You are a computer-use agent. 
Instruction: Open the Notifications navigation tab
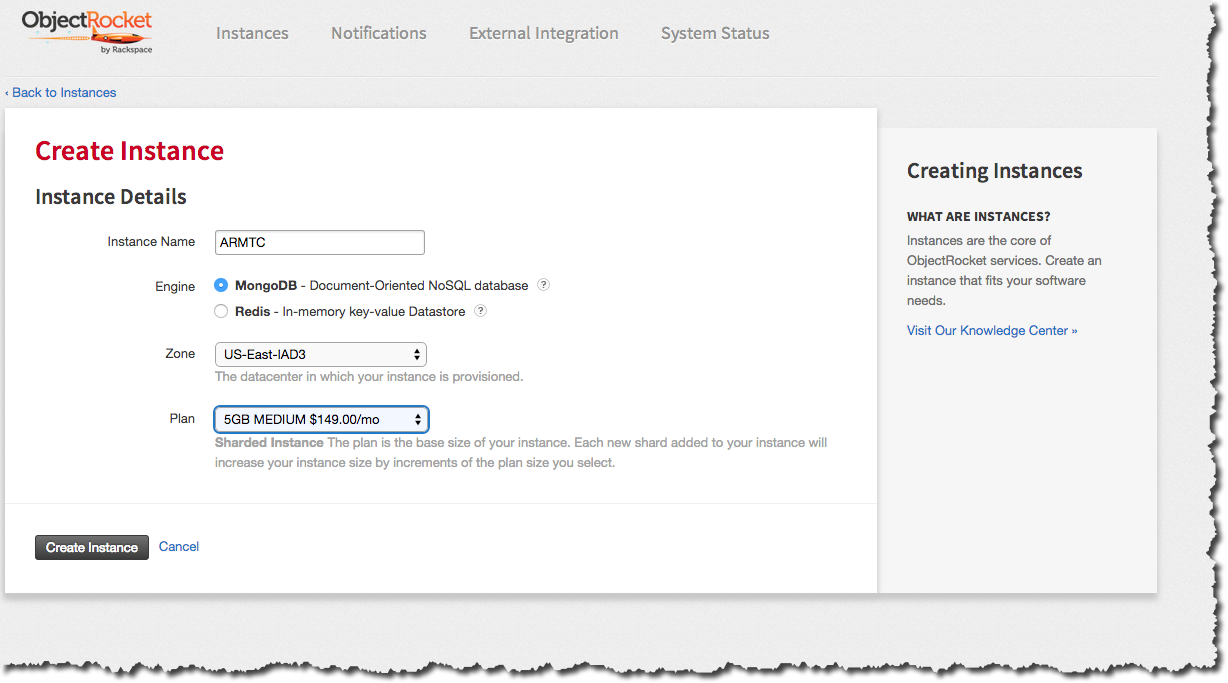point(379,33)
